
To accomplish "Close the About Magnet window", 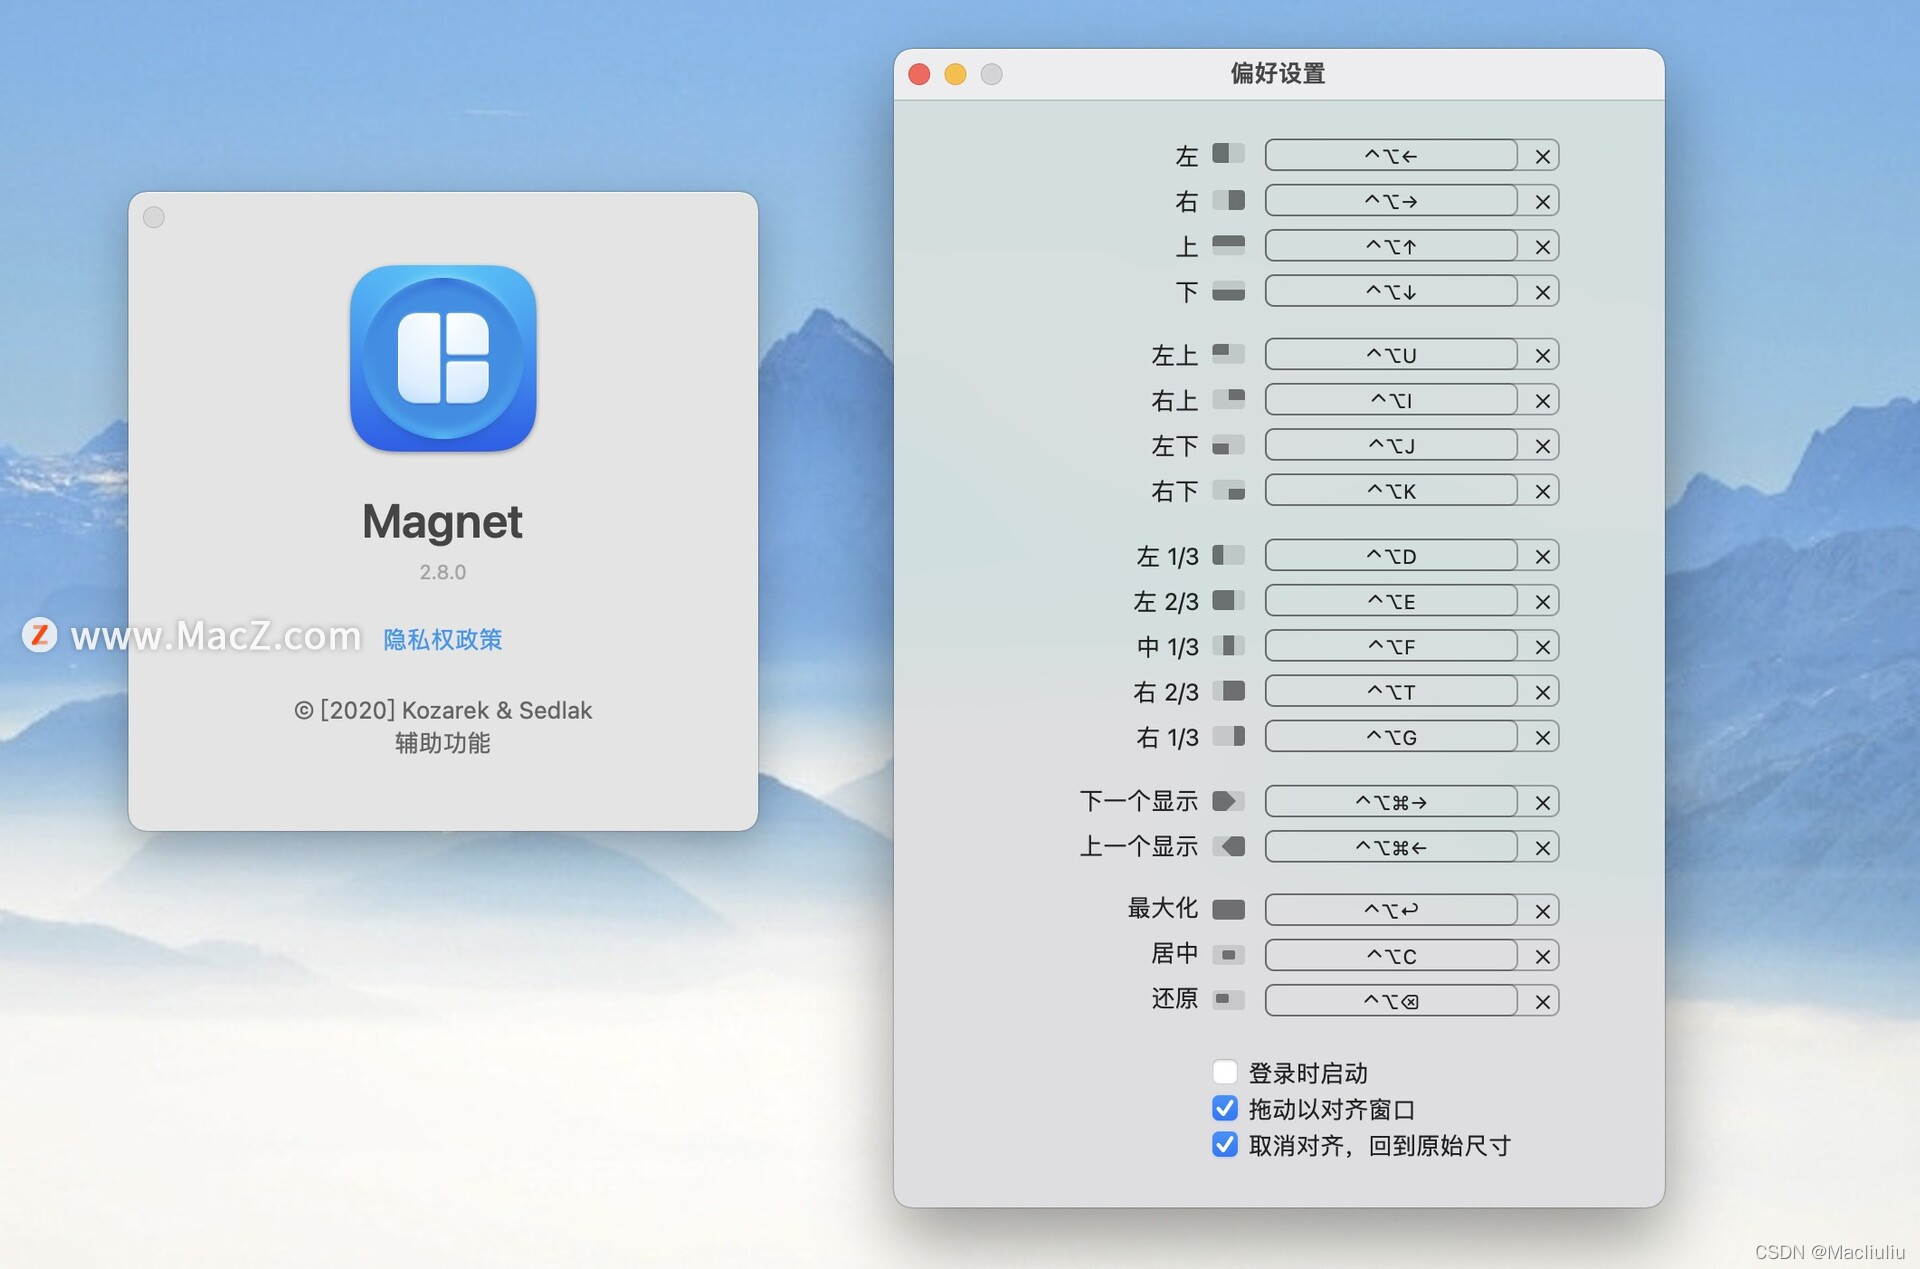I will tap(154, 217).
